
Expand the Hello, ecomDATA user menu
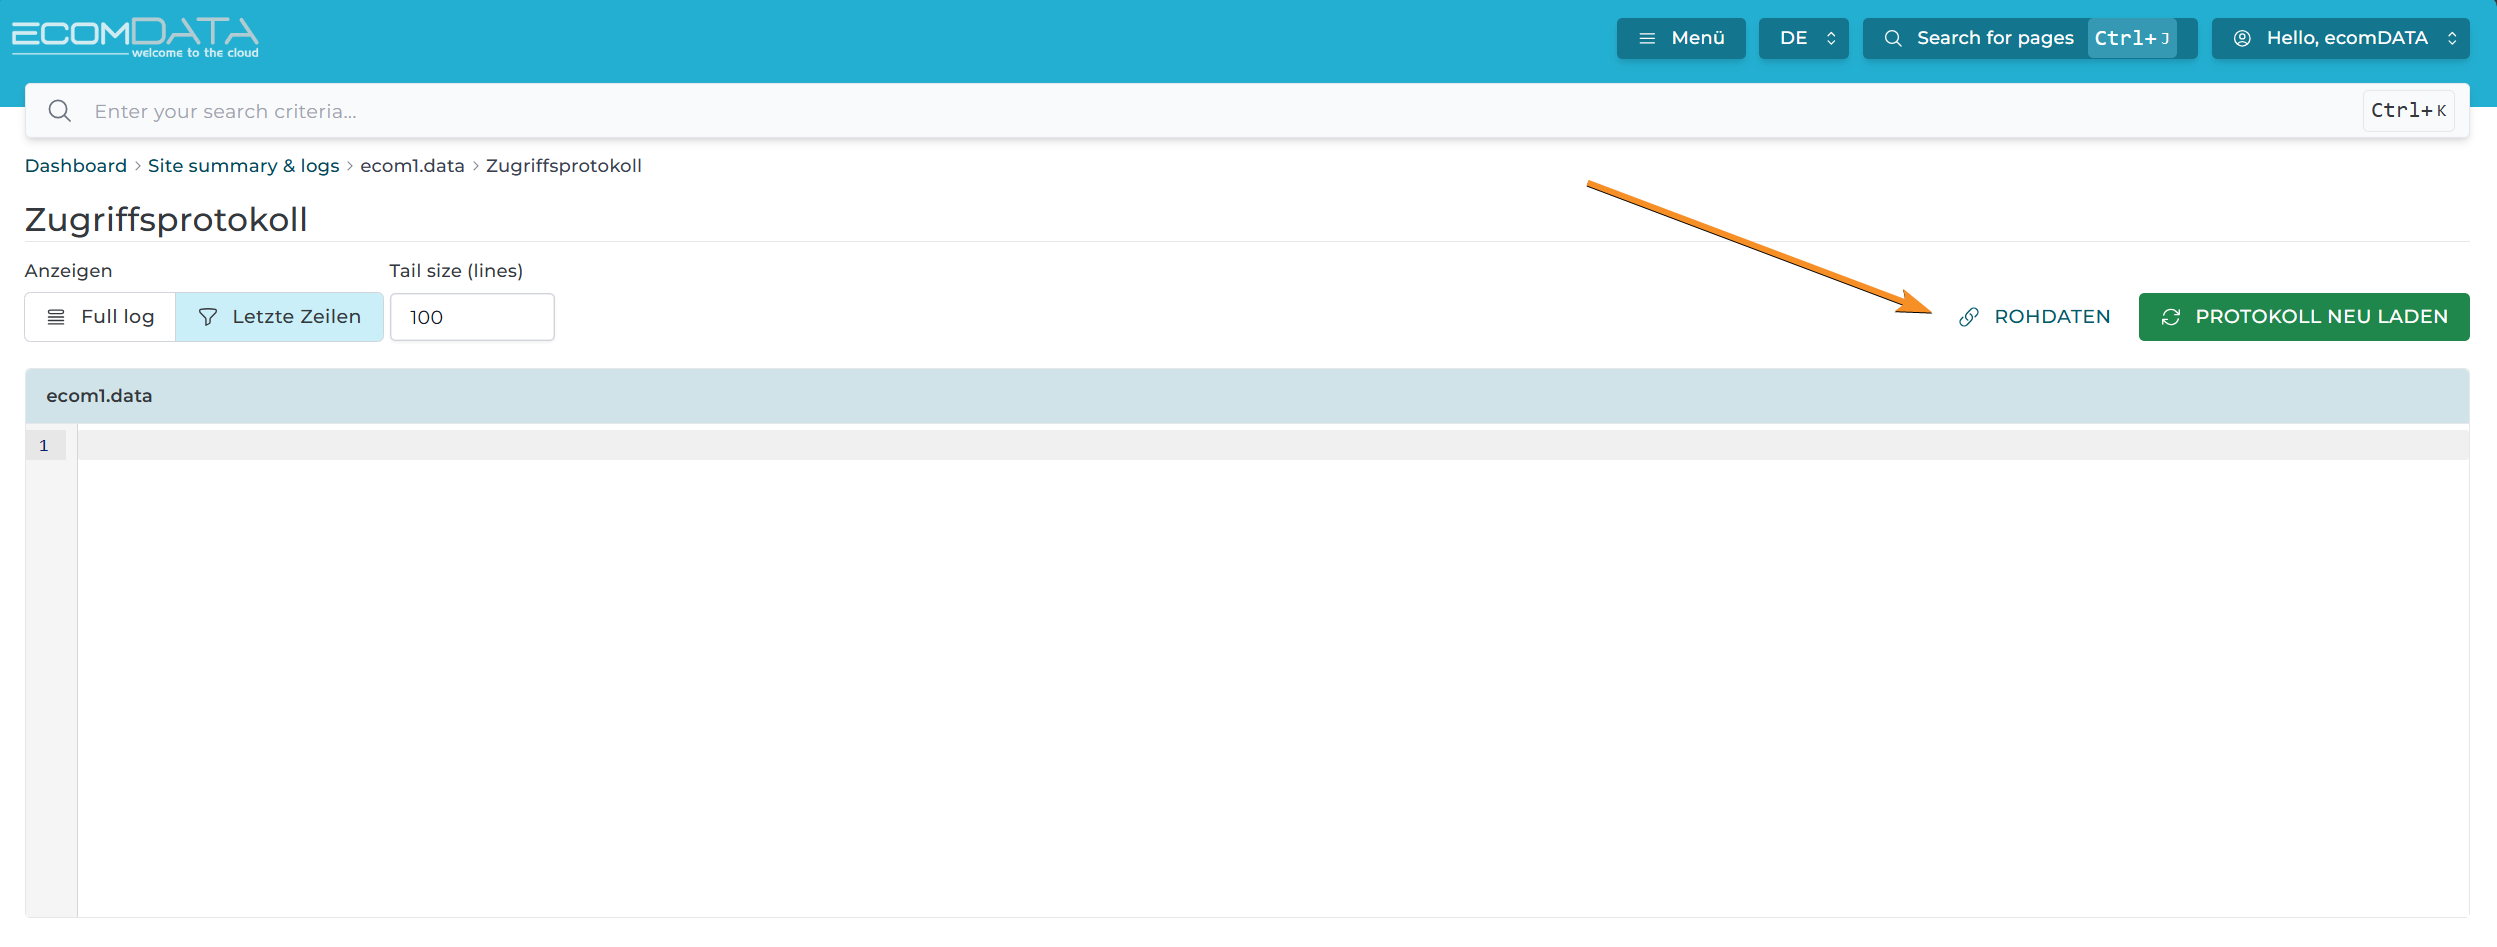click(x=2340, y=38)
